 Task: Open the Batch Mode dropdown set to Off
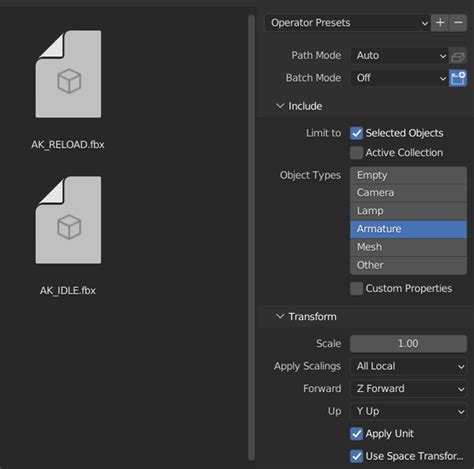pyautogui.click(x=399, y=78)
